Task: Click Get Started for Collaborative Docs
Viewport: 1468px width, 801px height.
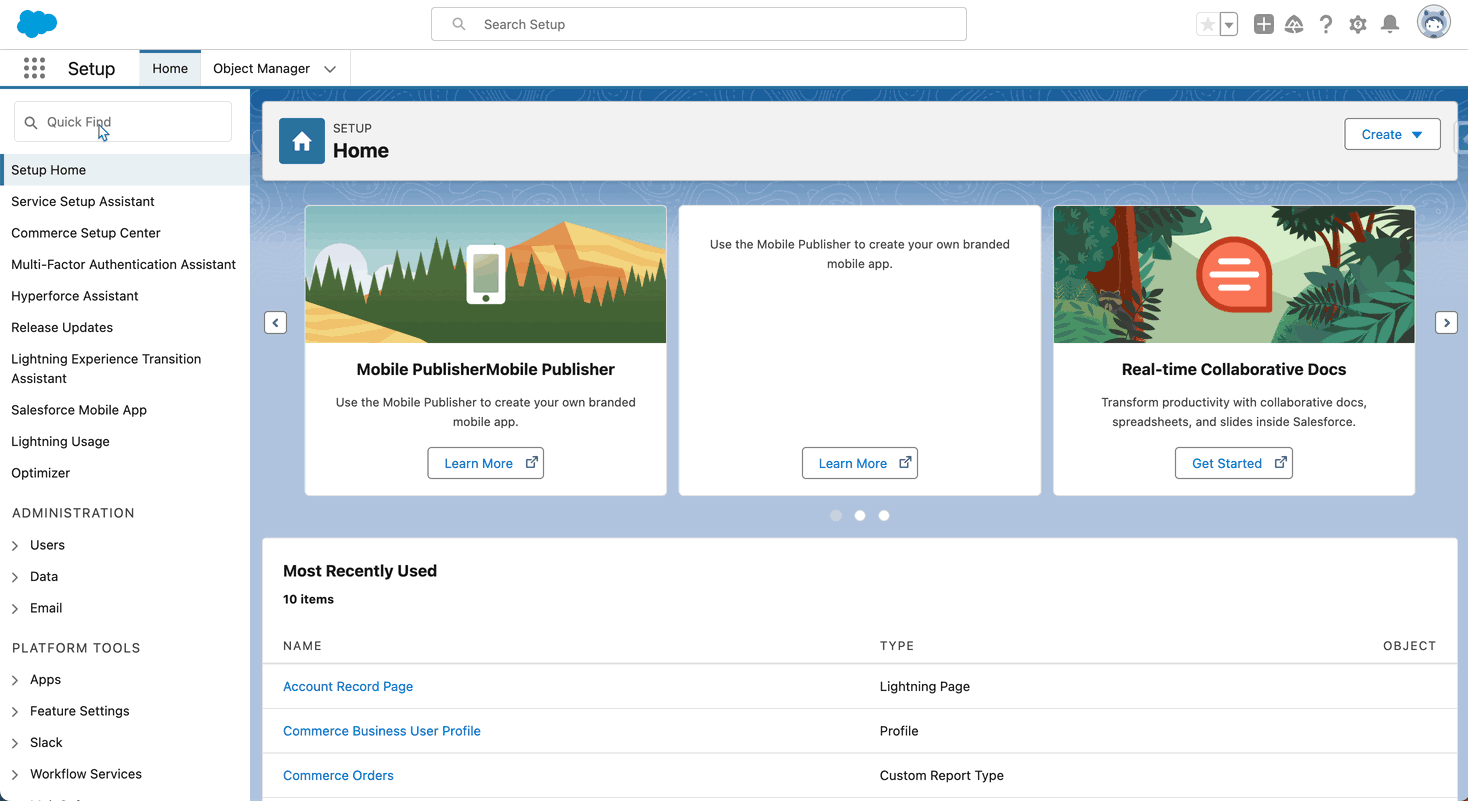Action: click(x=1234, y=463)
